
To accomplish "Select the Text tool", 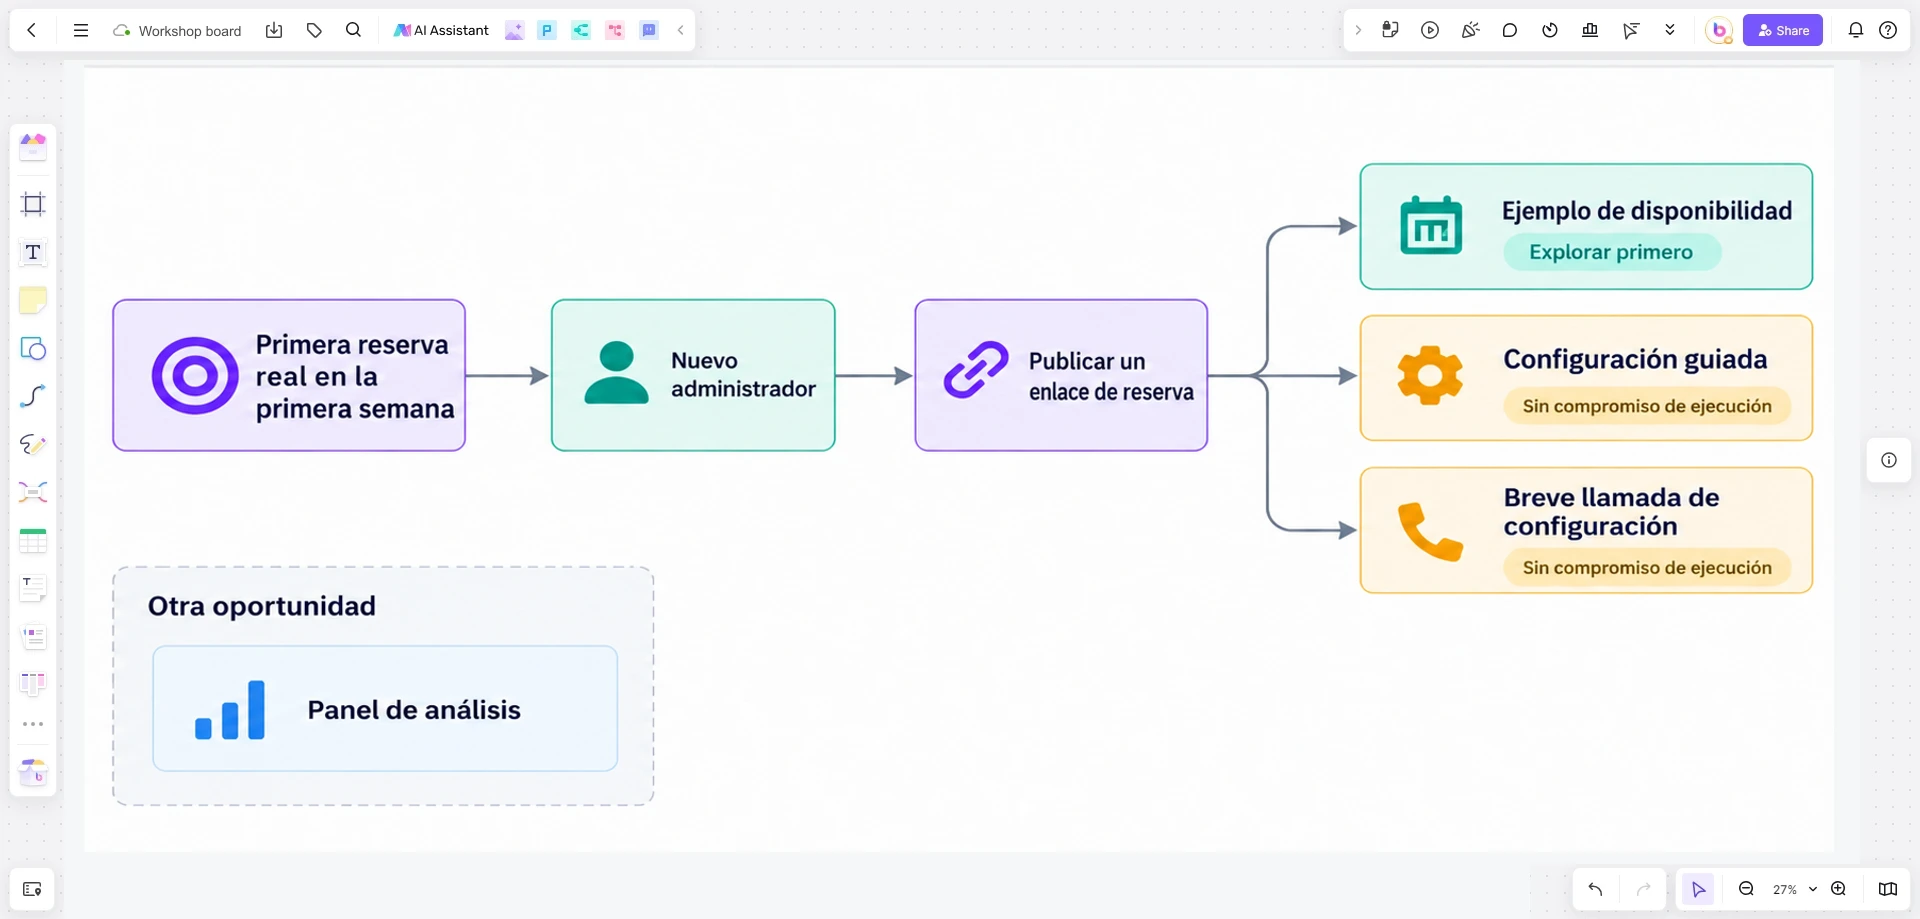I will pos(33,252).
